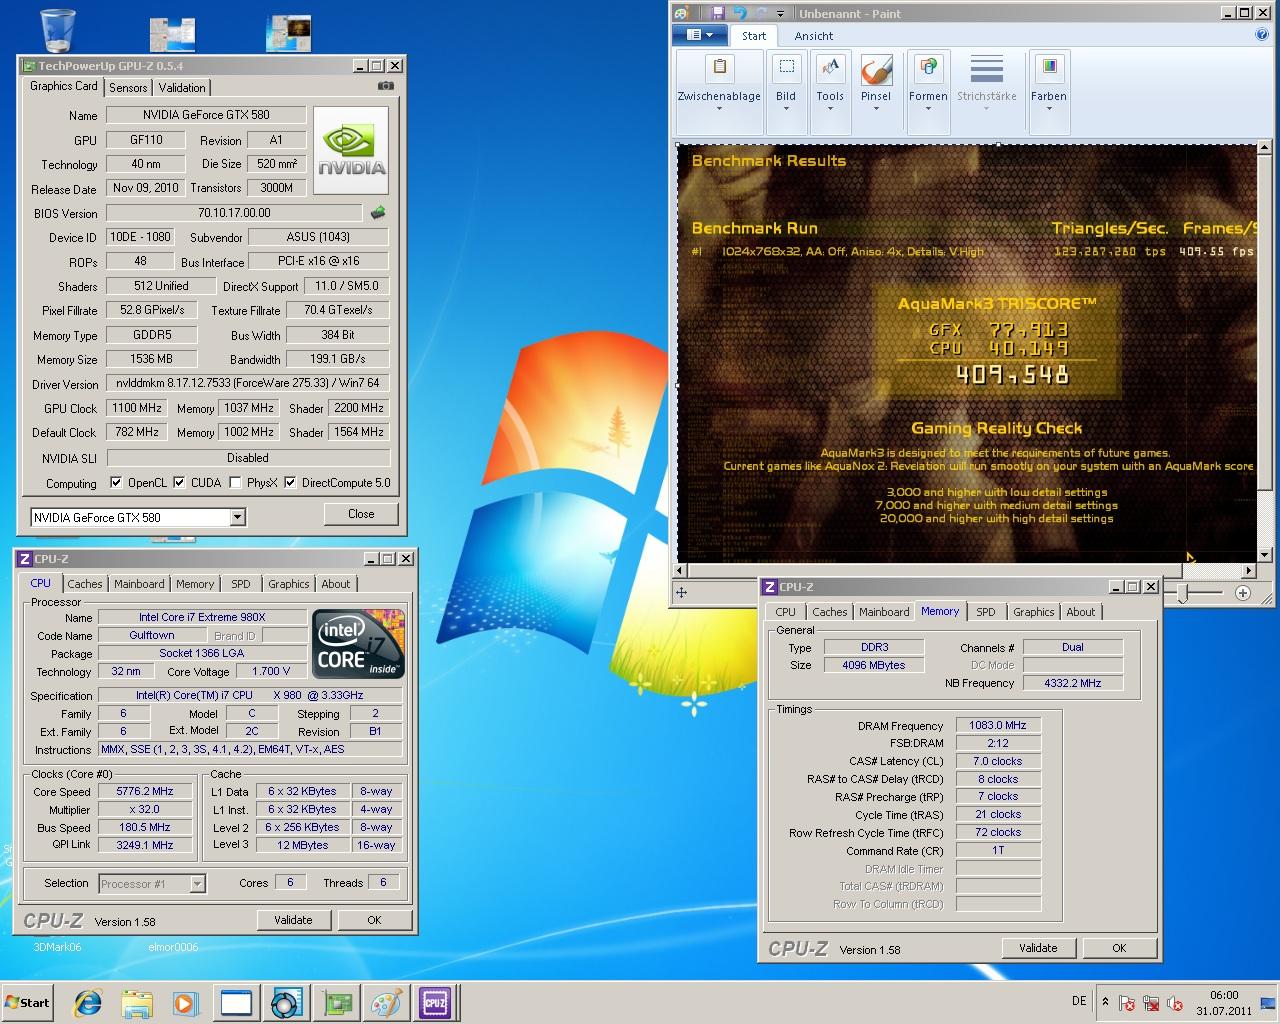Open the Mainboard tab in left CPU-Z window
Screen dimensions: 1280x1024
point(139,584)
